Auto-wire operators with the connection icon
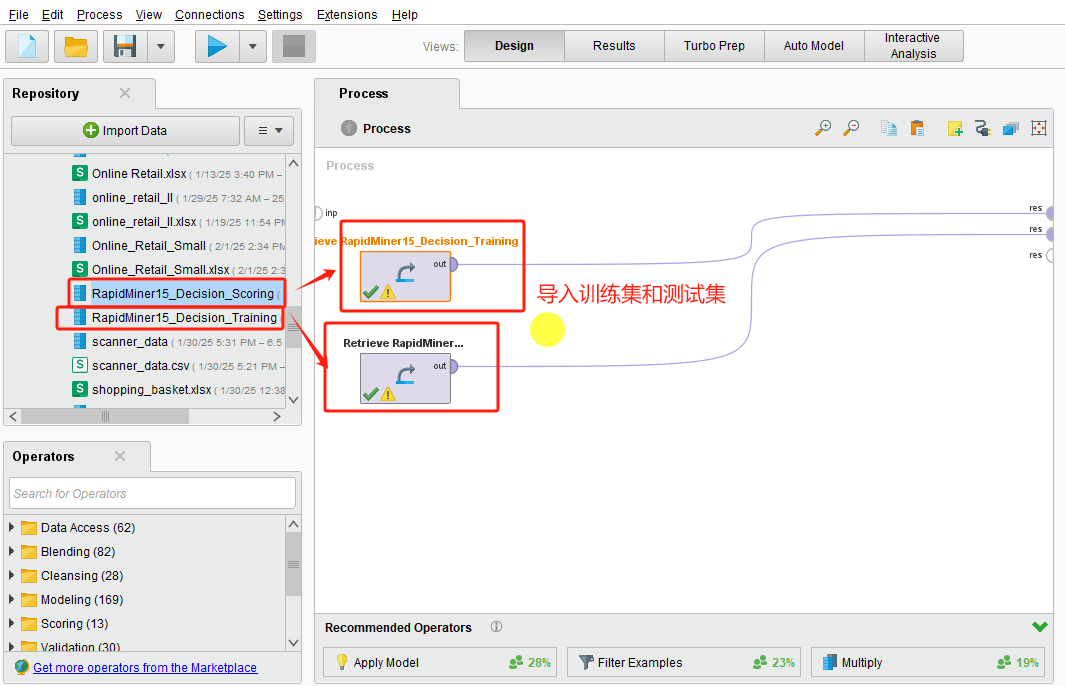 (x=982, y=128)
